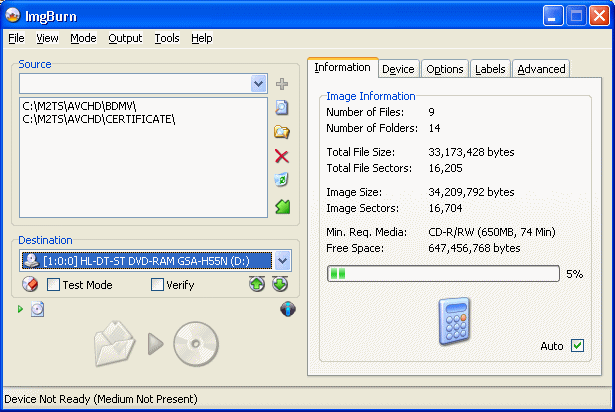Switch to the Device tab
The image size is (615, 412).
point(398,69)
